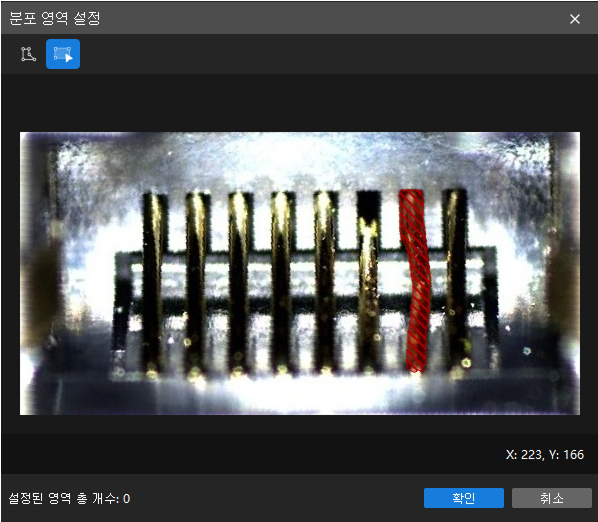
Task: Click the bent sixth pin beside the red region
Action: (x=368, y=282)
